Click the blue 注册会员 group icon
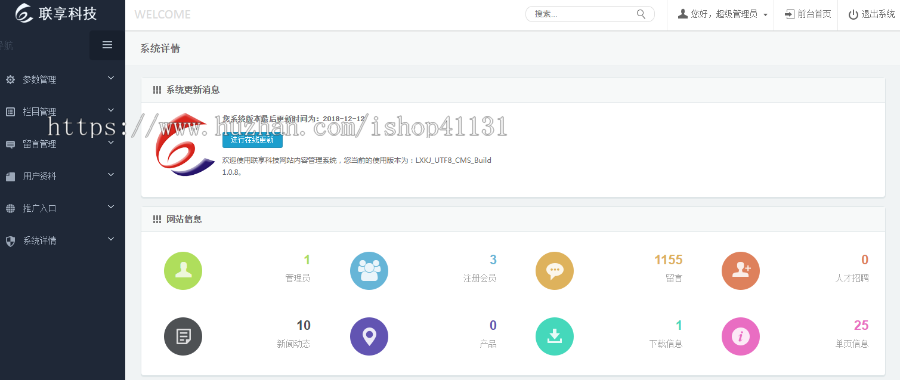The image size is (900, 380). (x=369, y=271)
